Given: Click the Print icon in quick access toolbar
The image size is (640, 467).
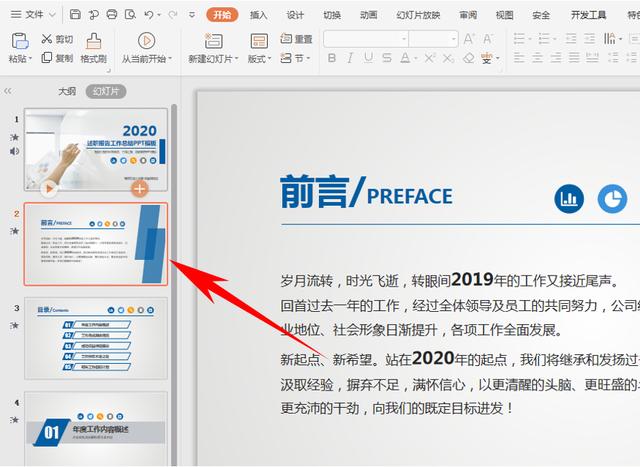Looking at the screenshot, I should [111, 15].
